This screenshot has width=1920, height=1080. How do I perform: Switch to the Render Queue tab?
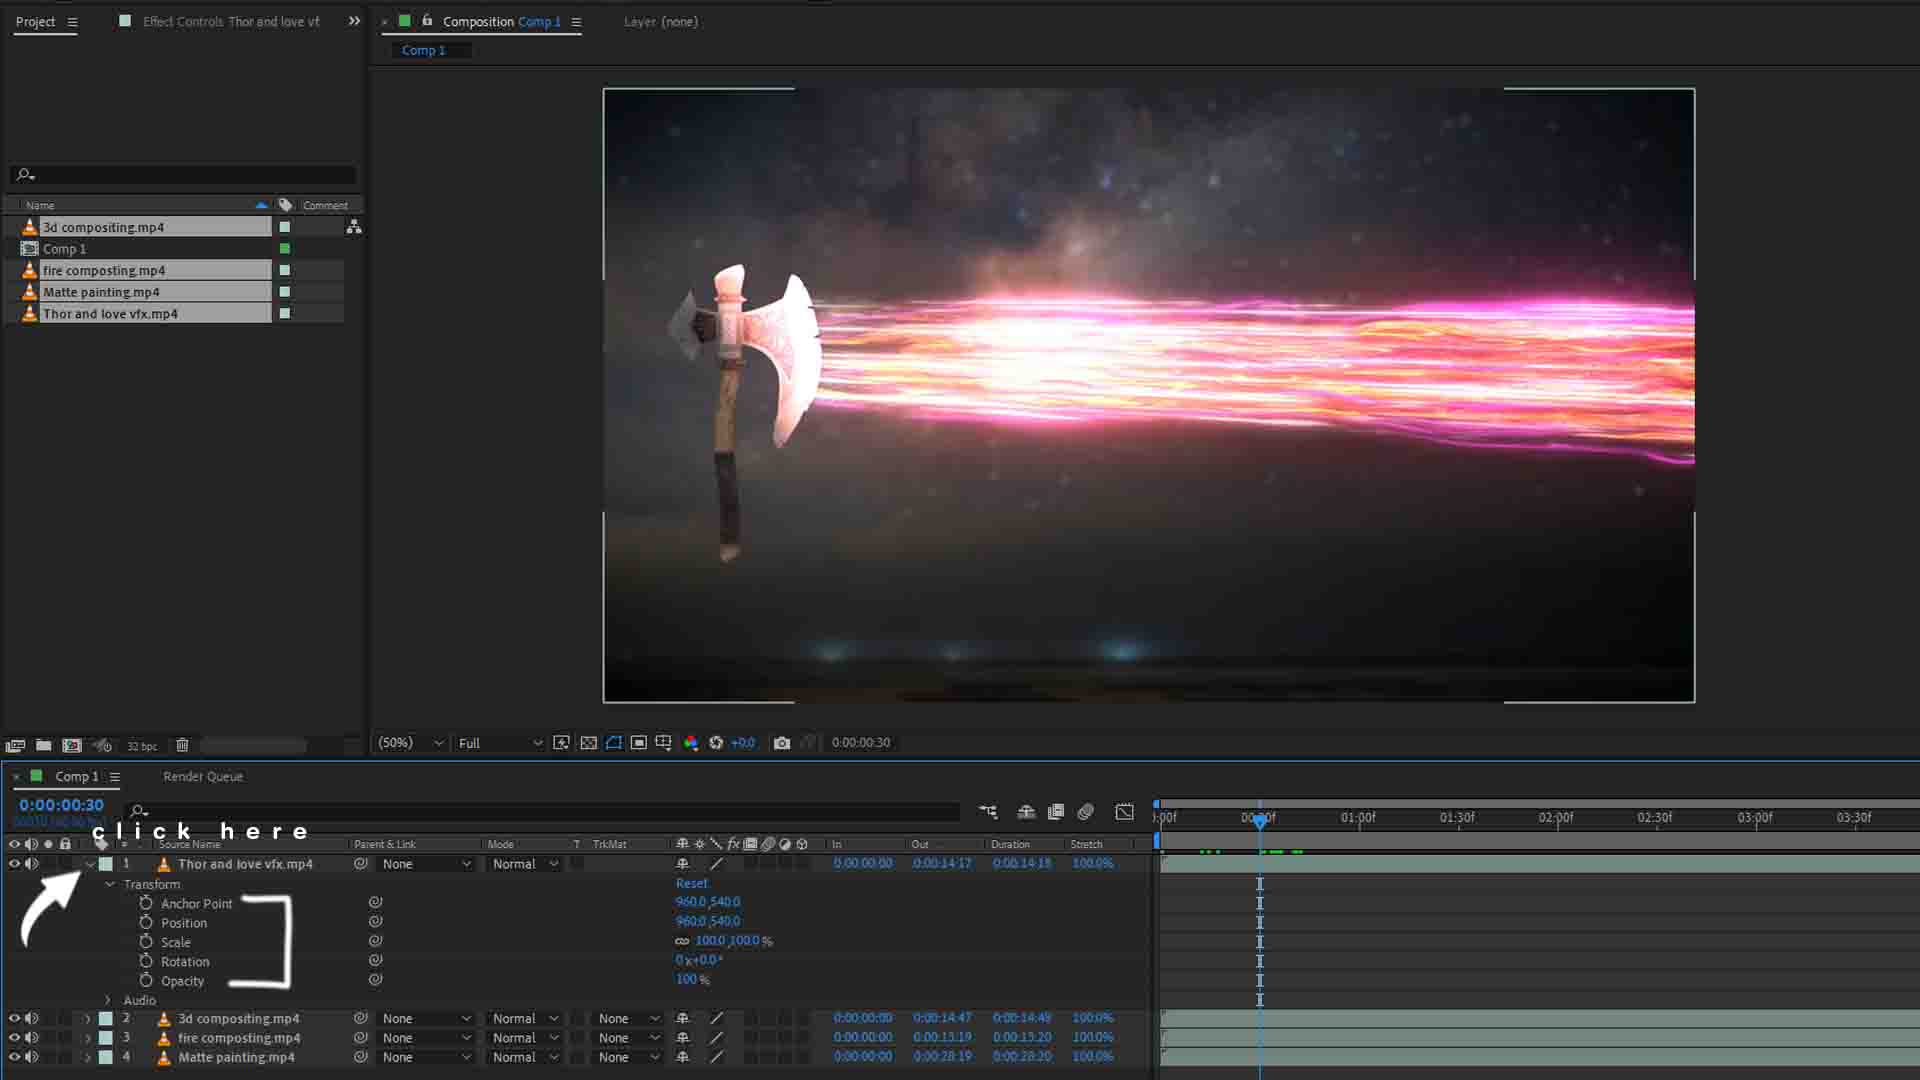click(202, 776)
